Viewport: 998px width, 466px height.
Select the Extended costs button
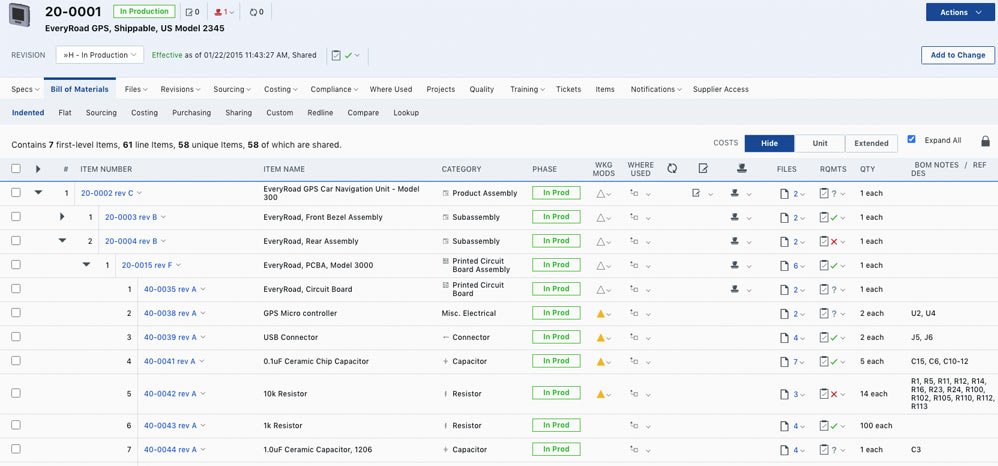871,143
